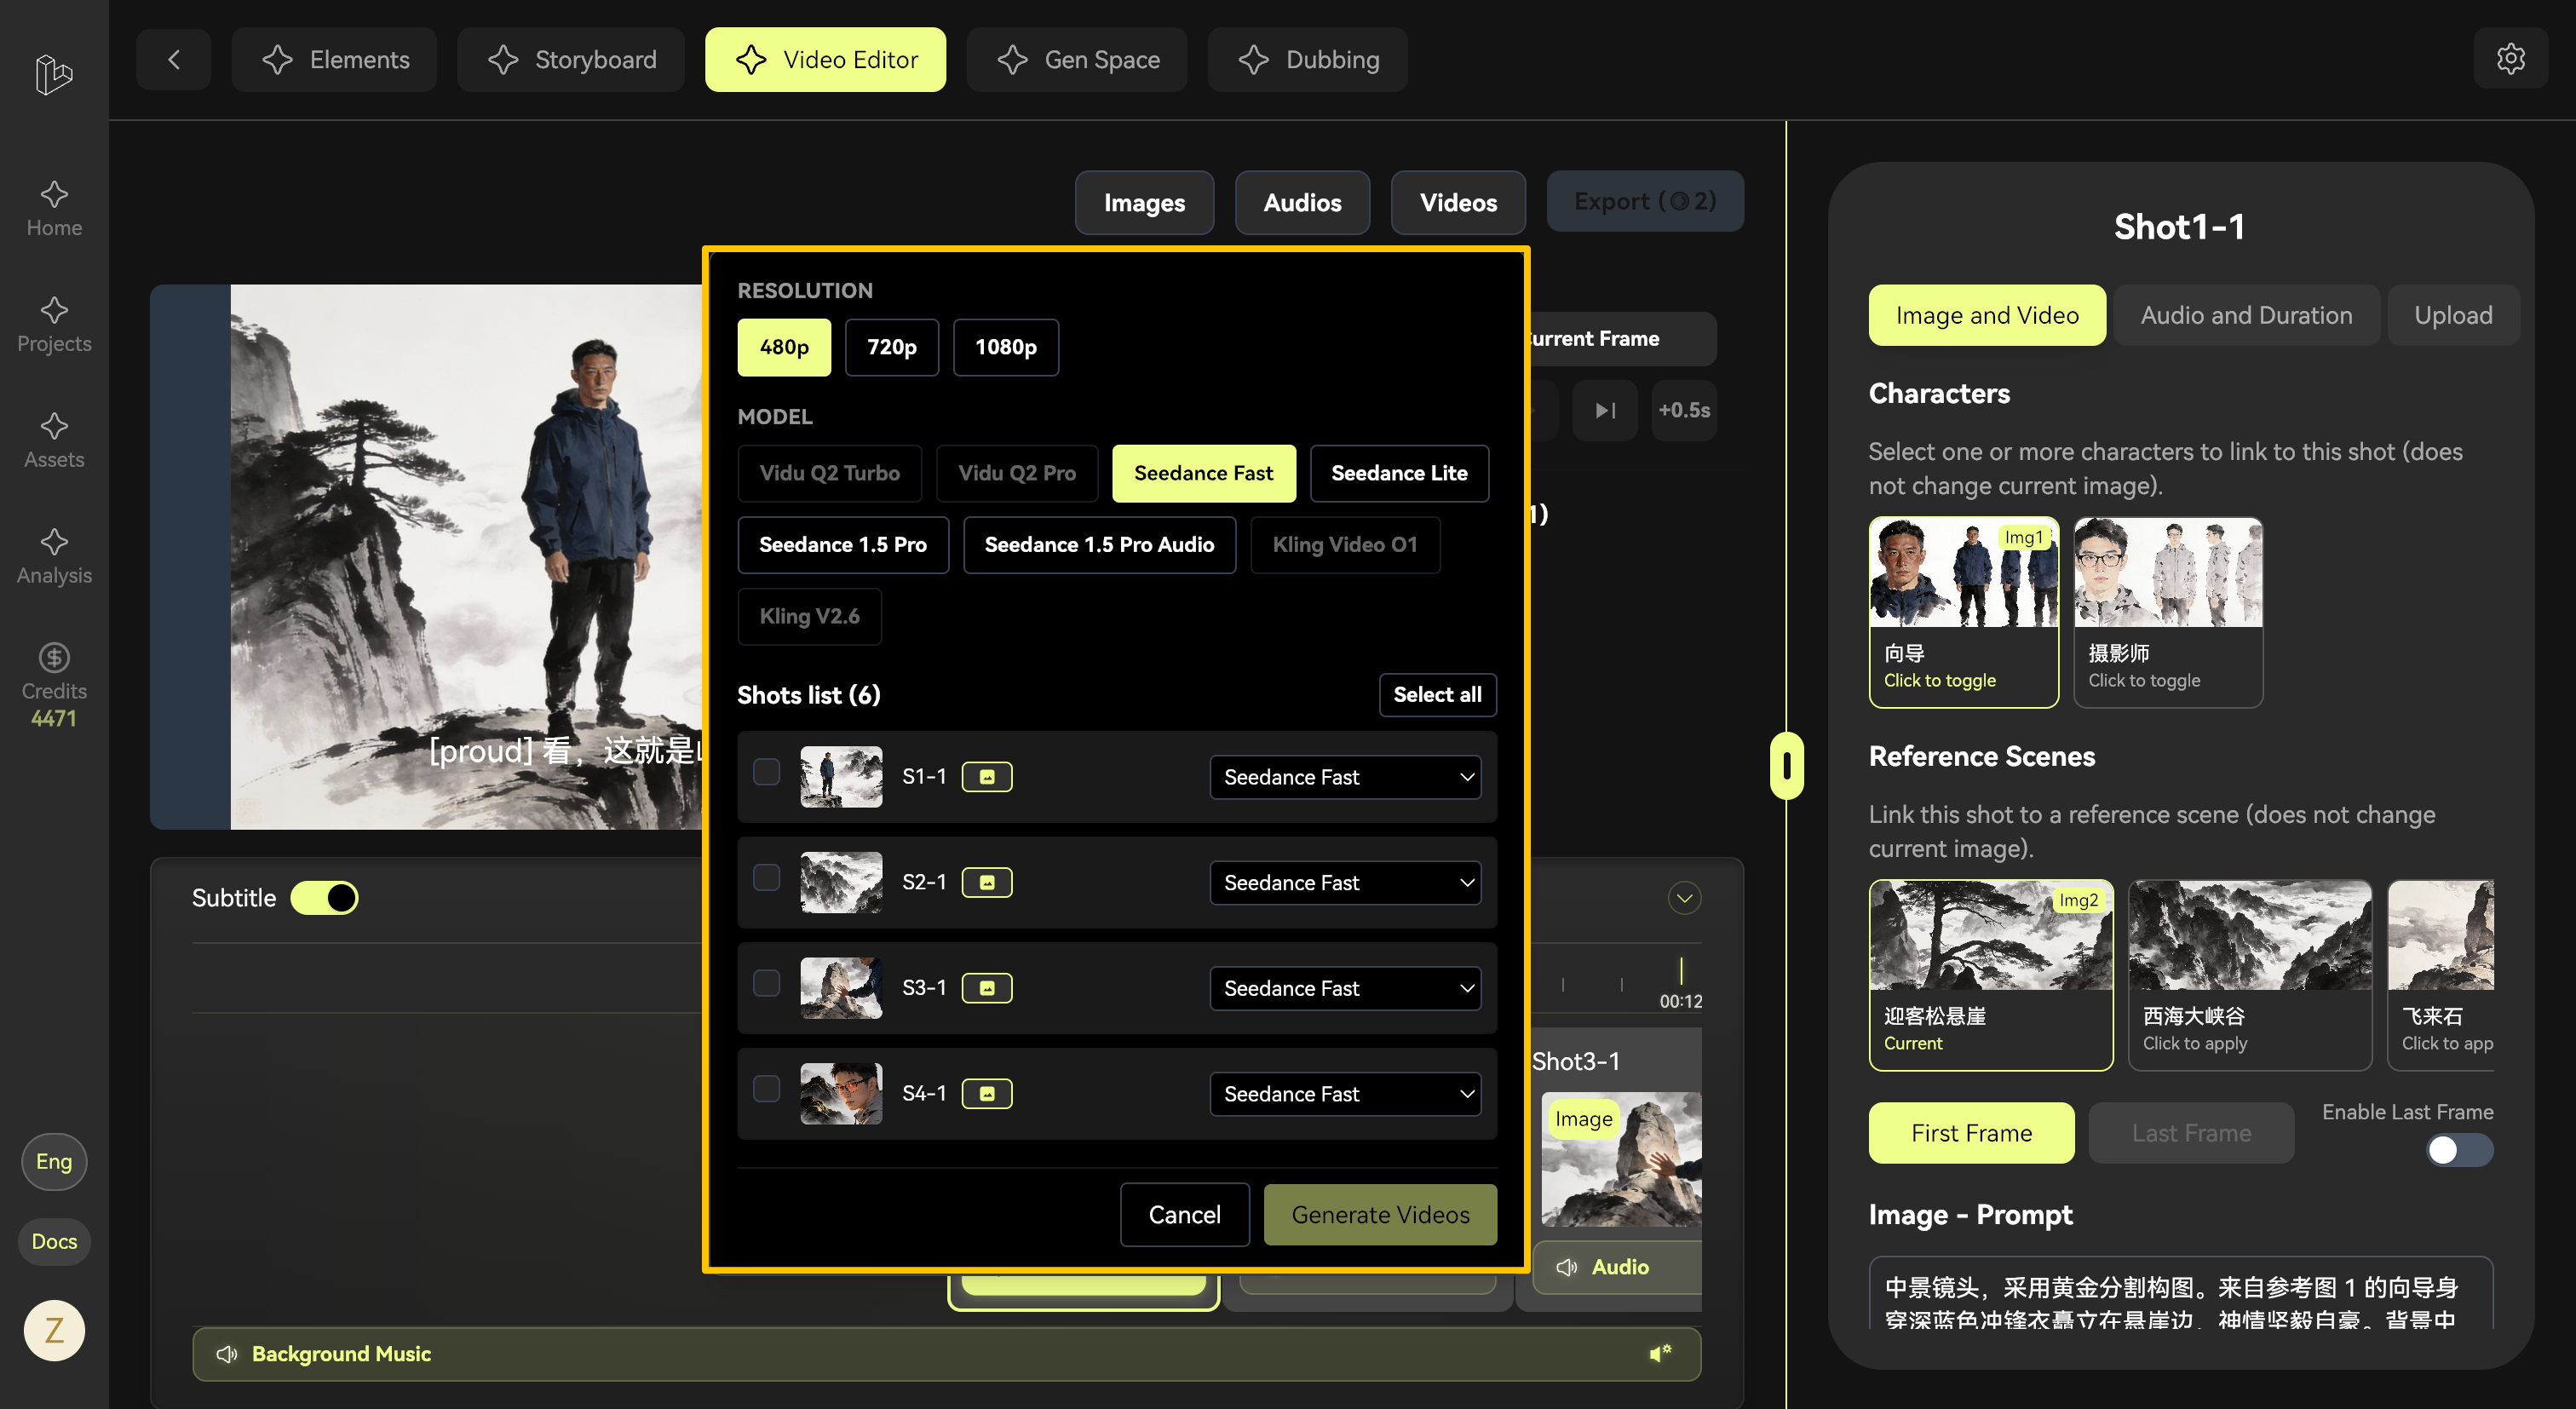Select 480p resolution
Screen dimensions: 2576x1409
(x=784, y=347)
